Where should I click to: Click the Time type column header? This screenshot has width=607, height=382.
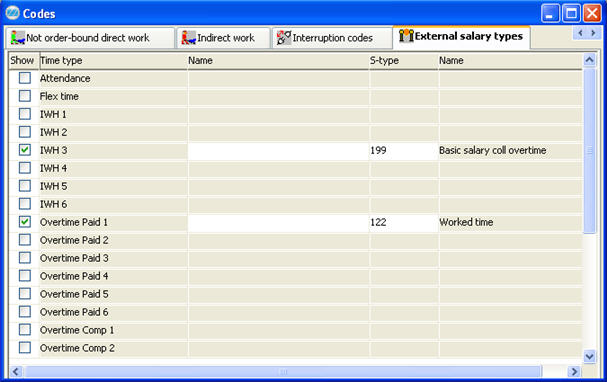[x=113, y=60]
